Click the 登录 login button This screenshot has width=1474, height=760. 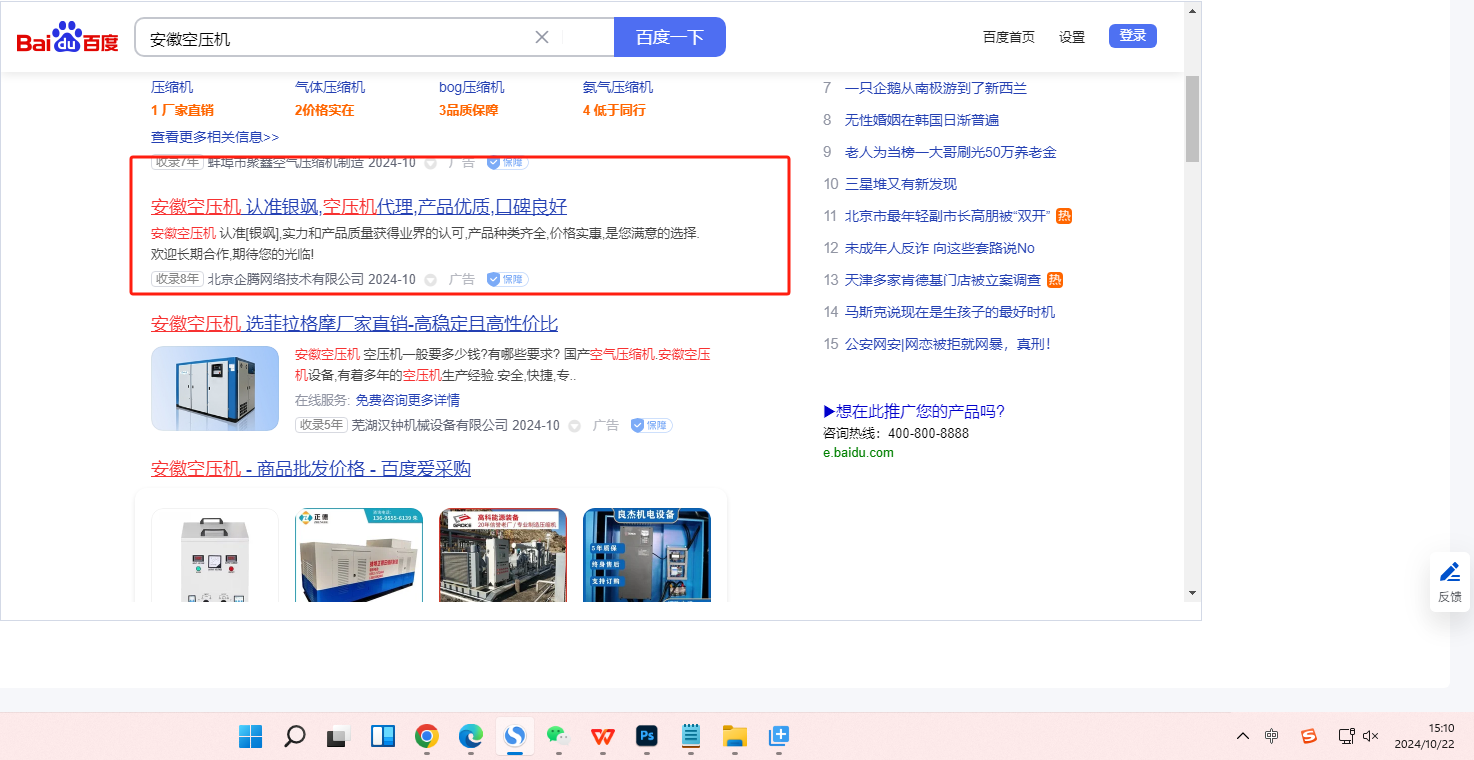click(x=1132, y=36)
